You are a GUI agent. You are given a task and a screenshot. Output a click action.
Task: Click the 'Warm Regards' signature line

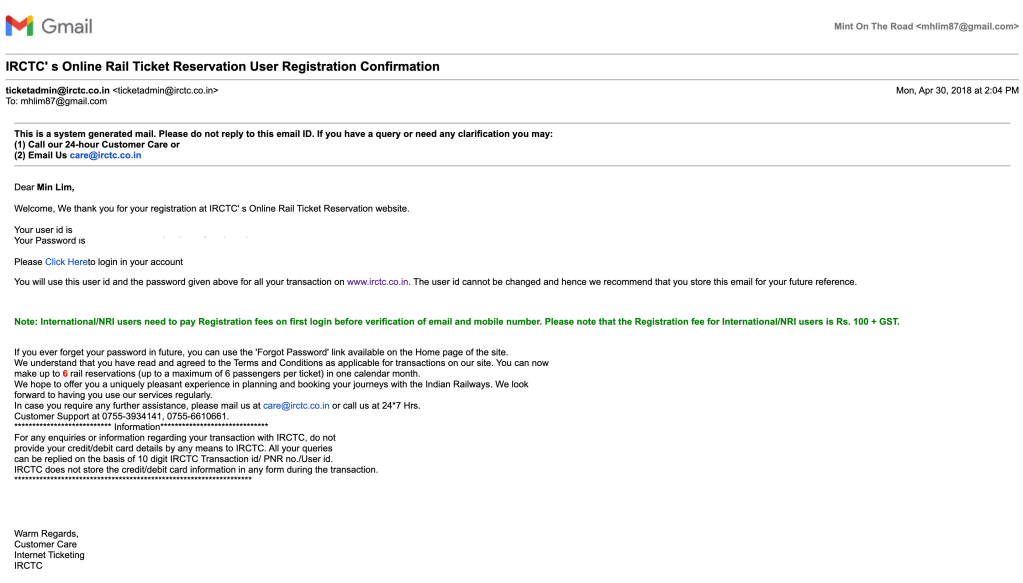coord(46,534)
